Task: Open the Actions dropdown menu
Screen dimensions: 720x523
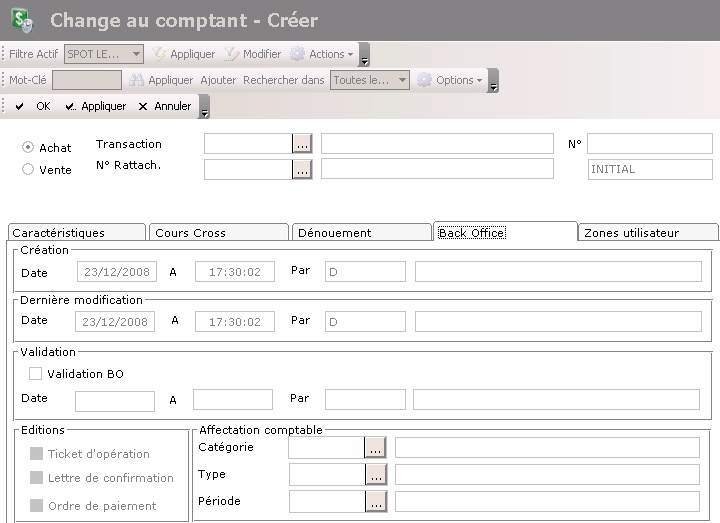Action: click(321, 54)
